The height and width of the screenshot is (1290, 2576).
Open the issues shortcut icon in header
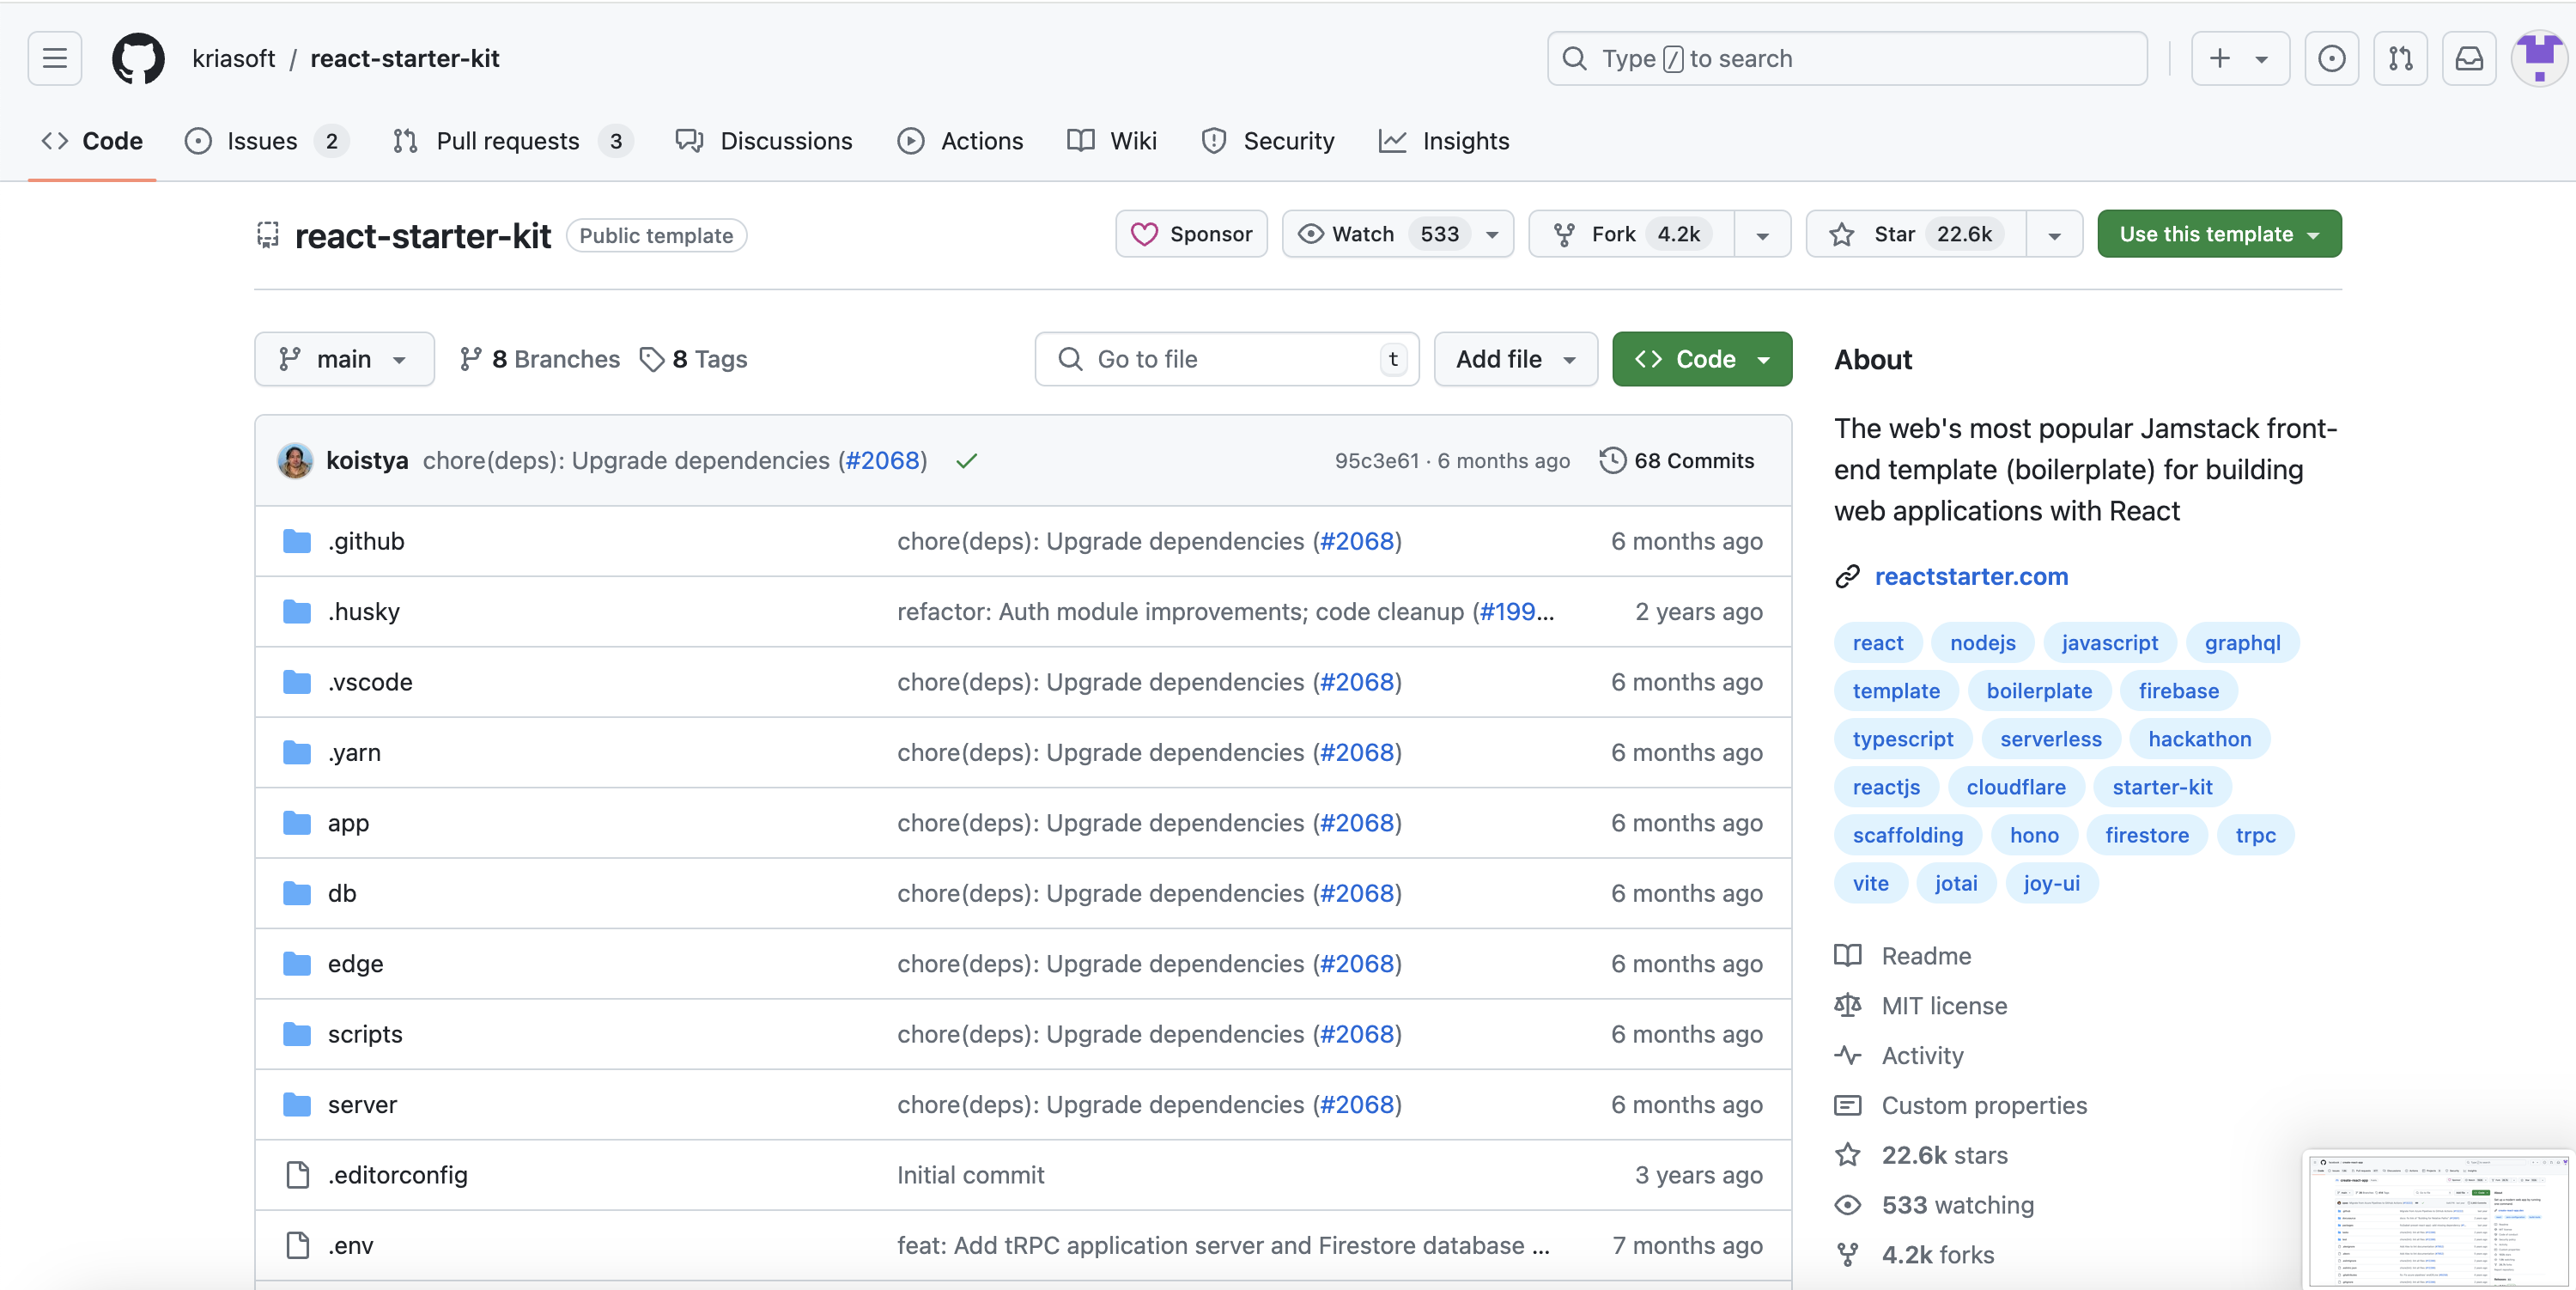click(x=2331, y=58)
